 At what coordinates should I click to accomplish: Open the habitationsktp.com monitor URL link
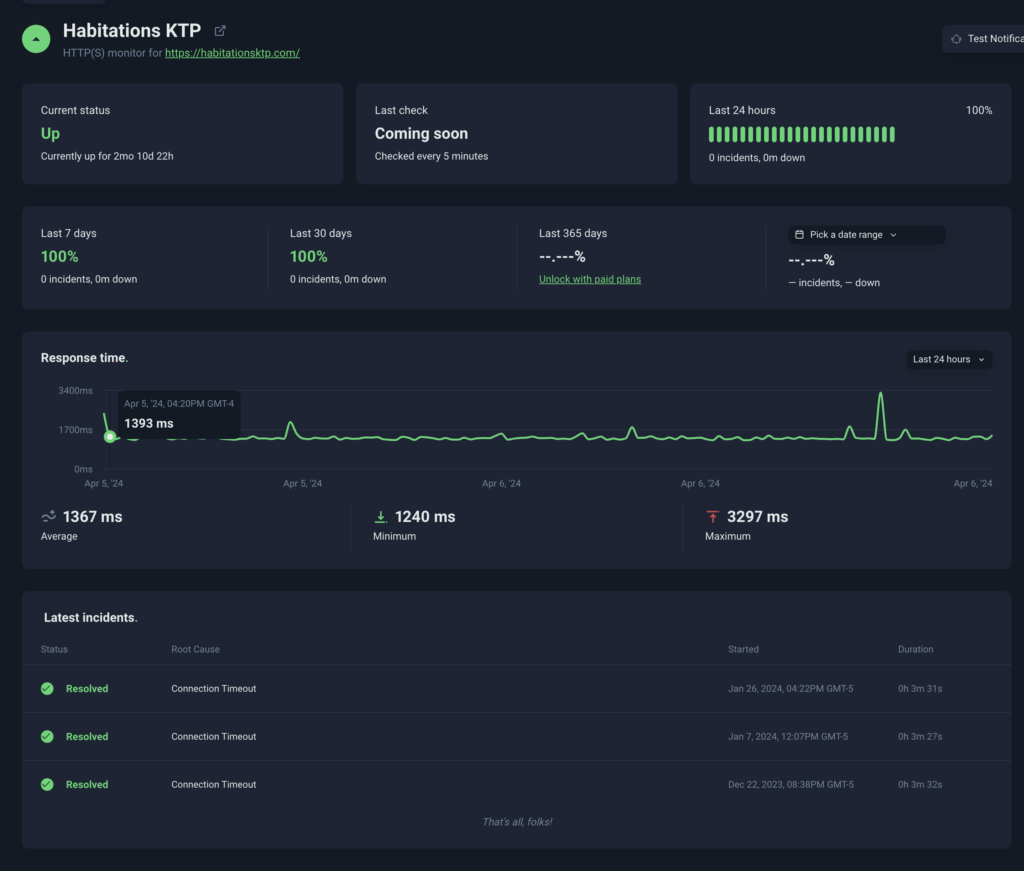[x=232, y=53]
